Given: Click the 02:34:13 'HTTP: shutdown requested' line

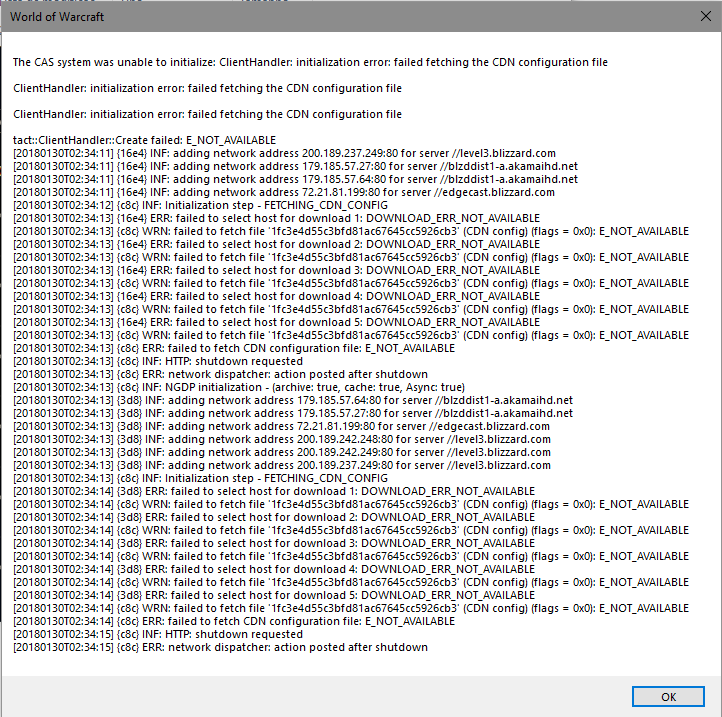Looking at the screenshot, I should point(158,361).
